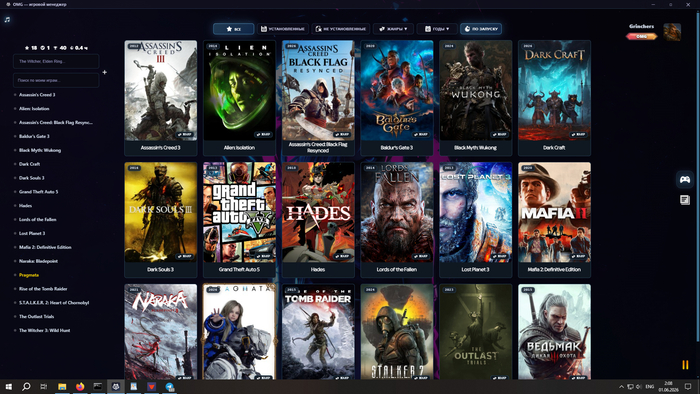700x394 pixels.
Task: Click the small badge on Mafia 2 cover
Action: [x=578, y=256]
